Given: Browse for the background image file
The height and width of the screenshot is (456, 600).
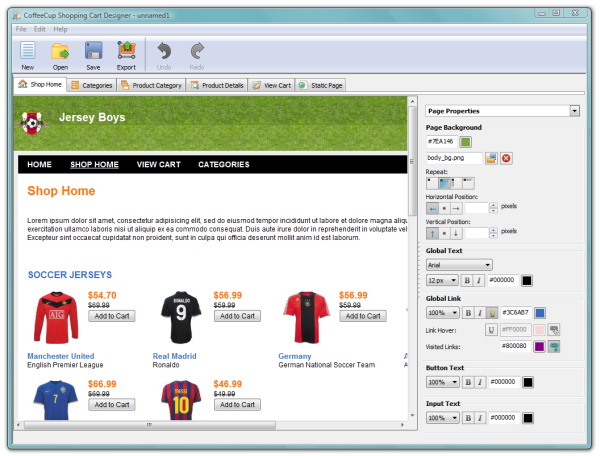Looking at the screenshot, I should (491, 158).
